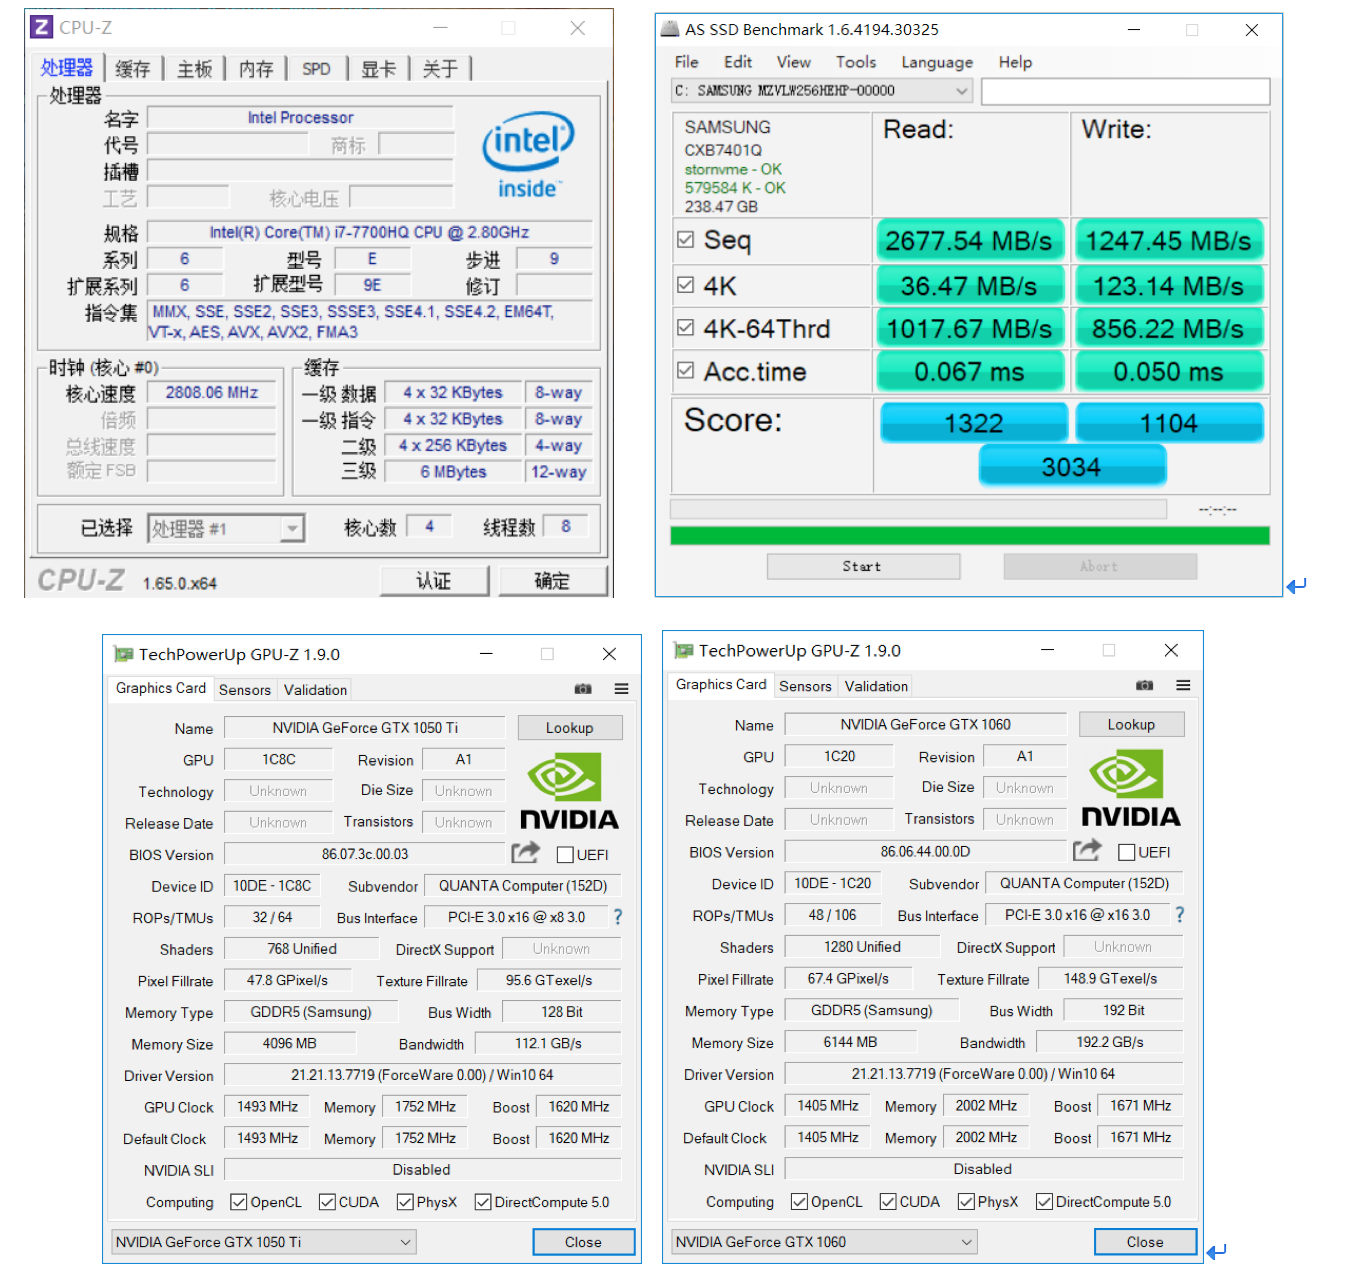Click GPU-Z title icon in GTX 1050 Ti window

[123, 654]
